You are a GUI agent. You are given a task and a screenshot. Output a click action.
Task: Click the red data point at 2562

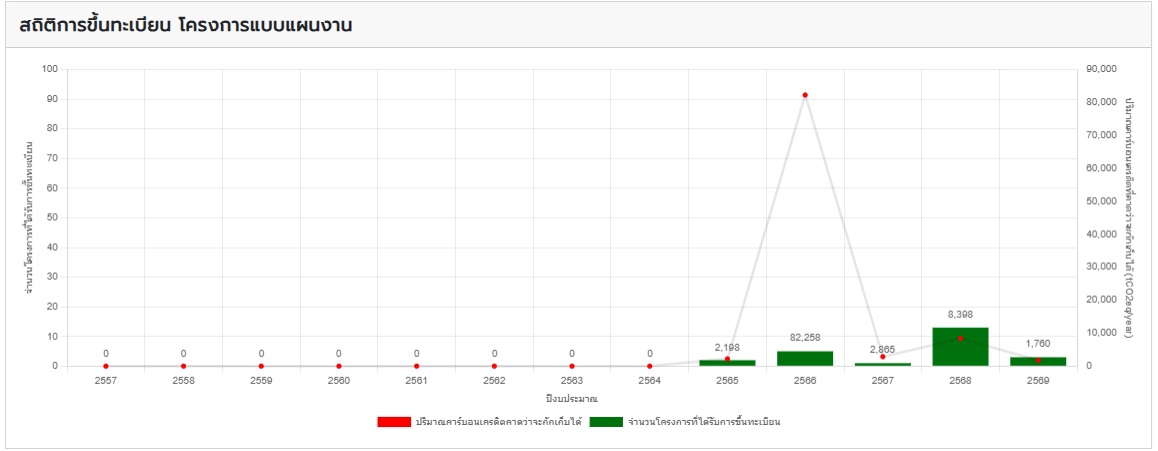[x=494, y=366]
